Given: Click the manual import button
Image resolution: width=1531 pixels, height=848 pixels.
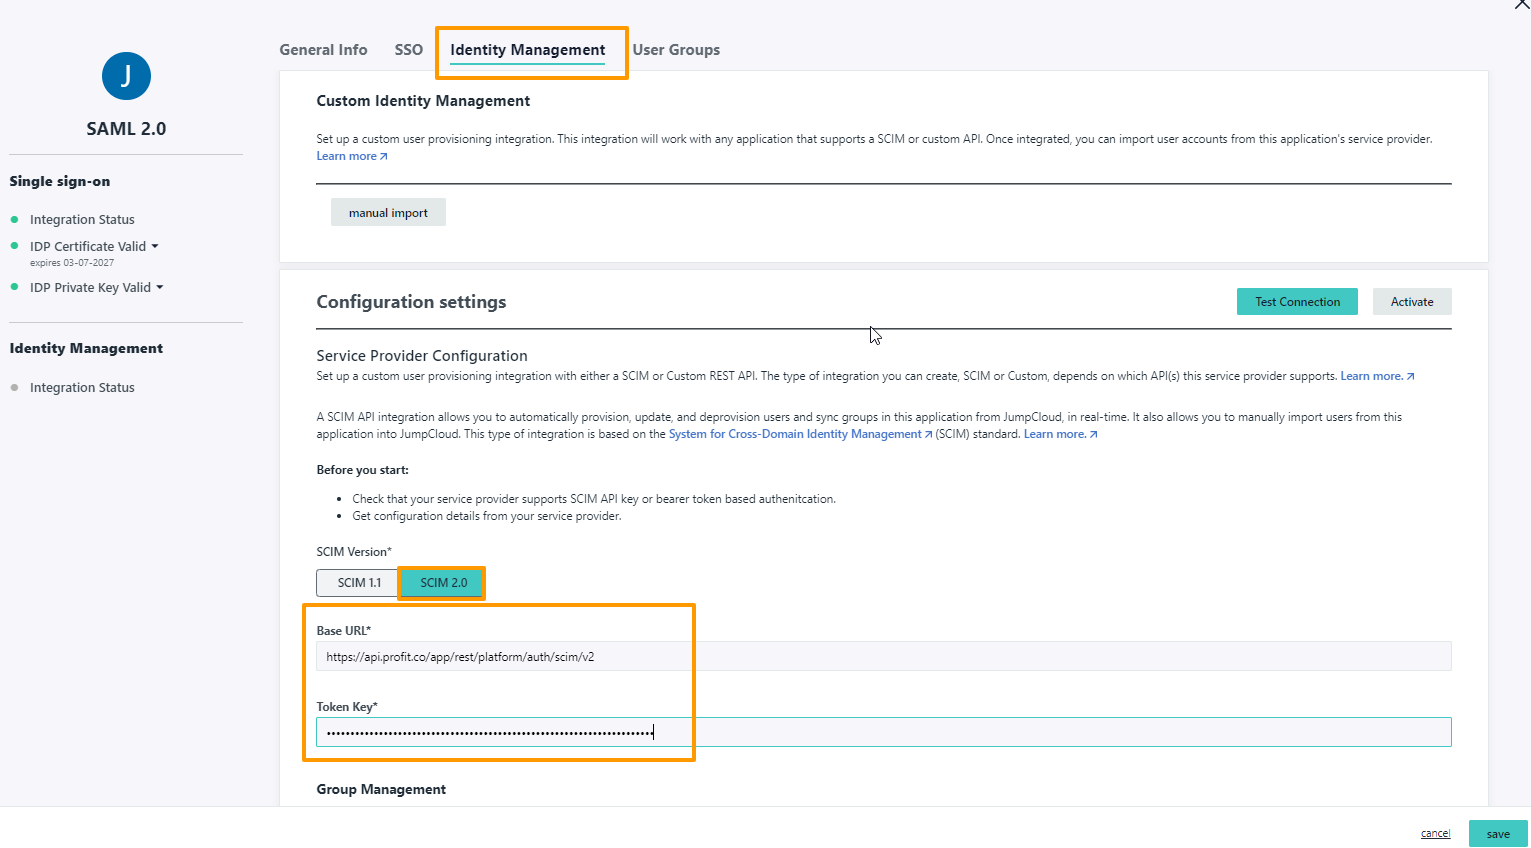Looking at the screenshot, I should [388, 212].
